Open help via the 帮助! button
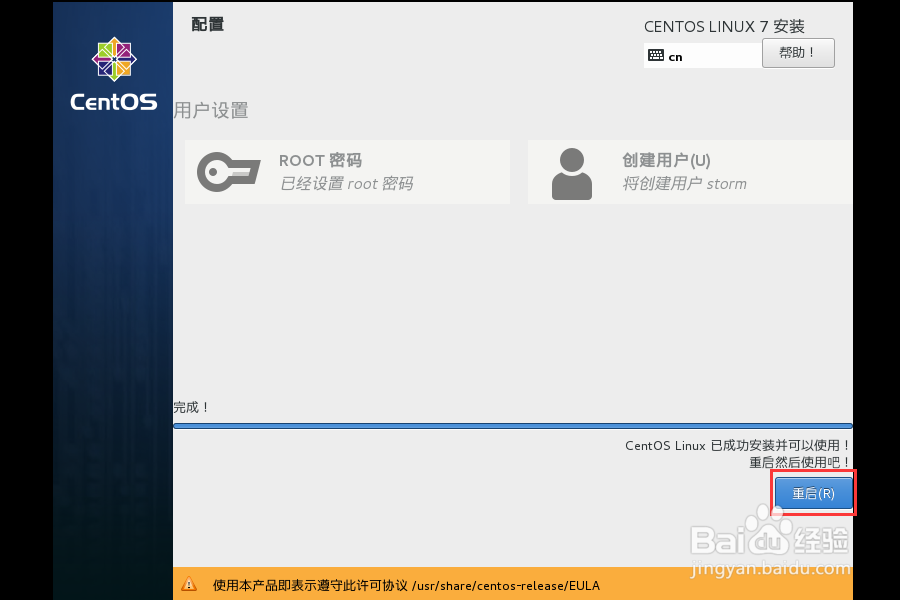The image size is (900, 600). click(798, 53)
